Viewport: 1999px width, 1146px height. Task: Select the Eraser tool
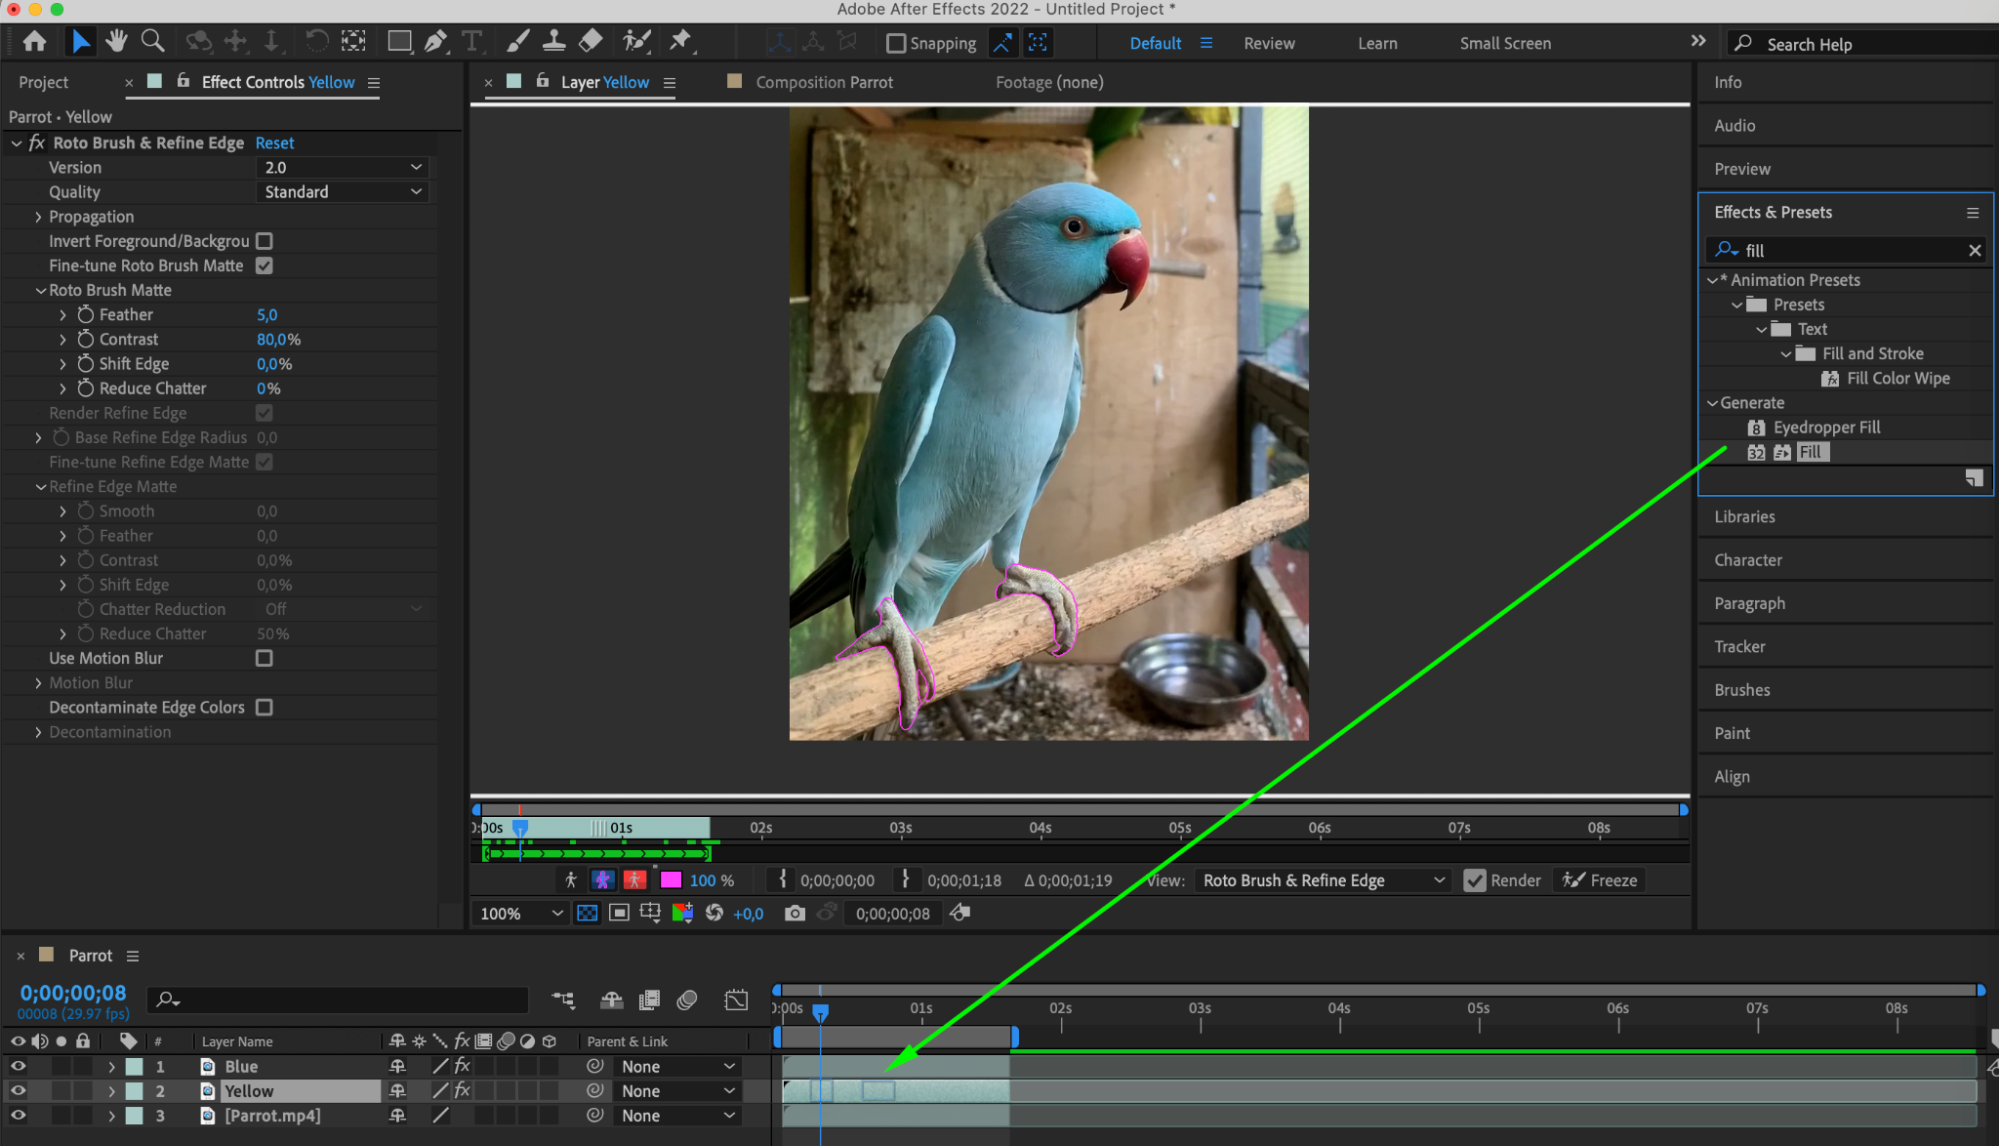(591, 42)
